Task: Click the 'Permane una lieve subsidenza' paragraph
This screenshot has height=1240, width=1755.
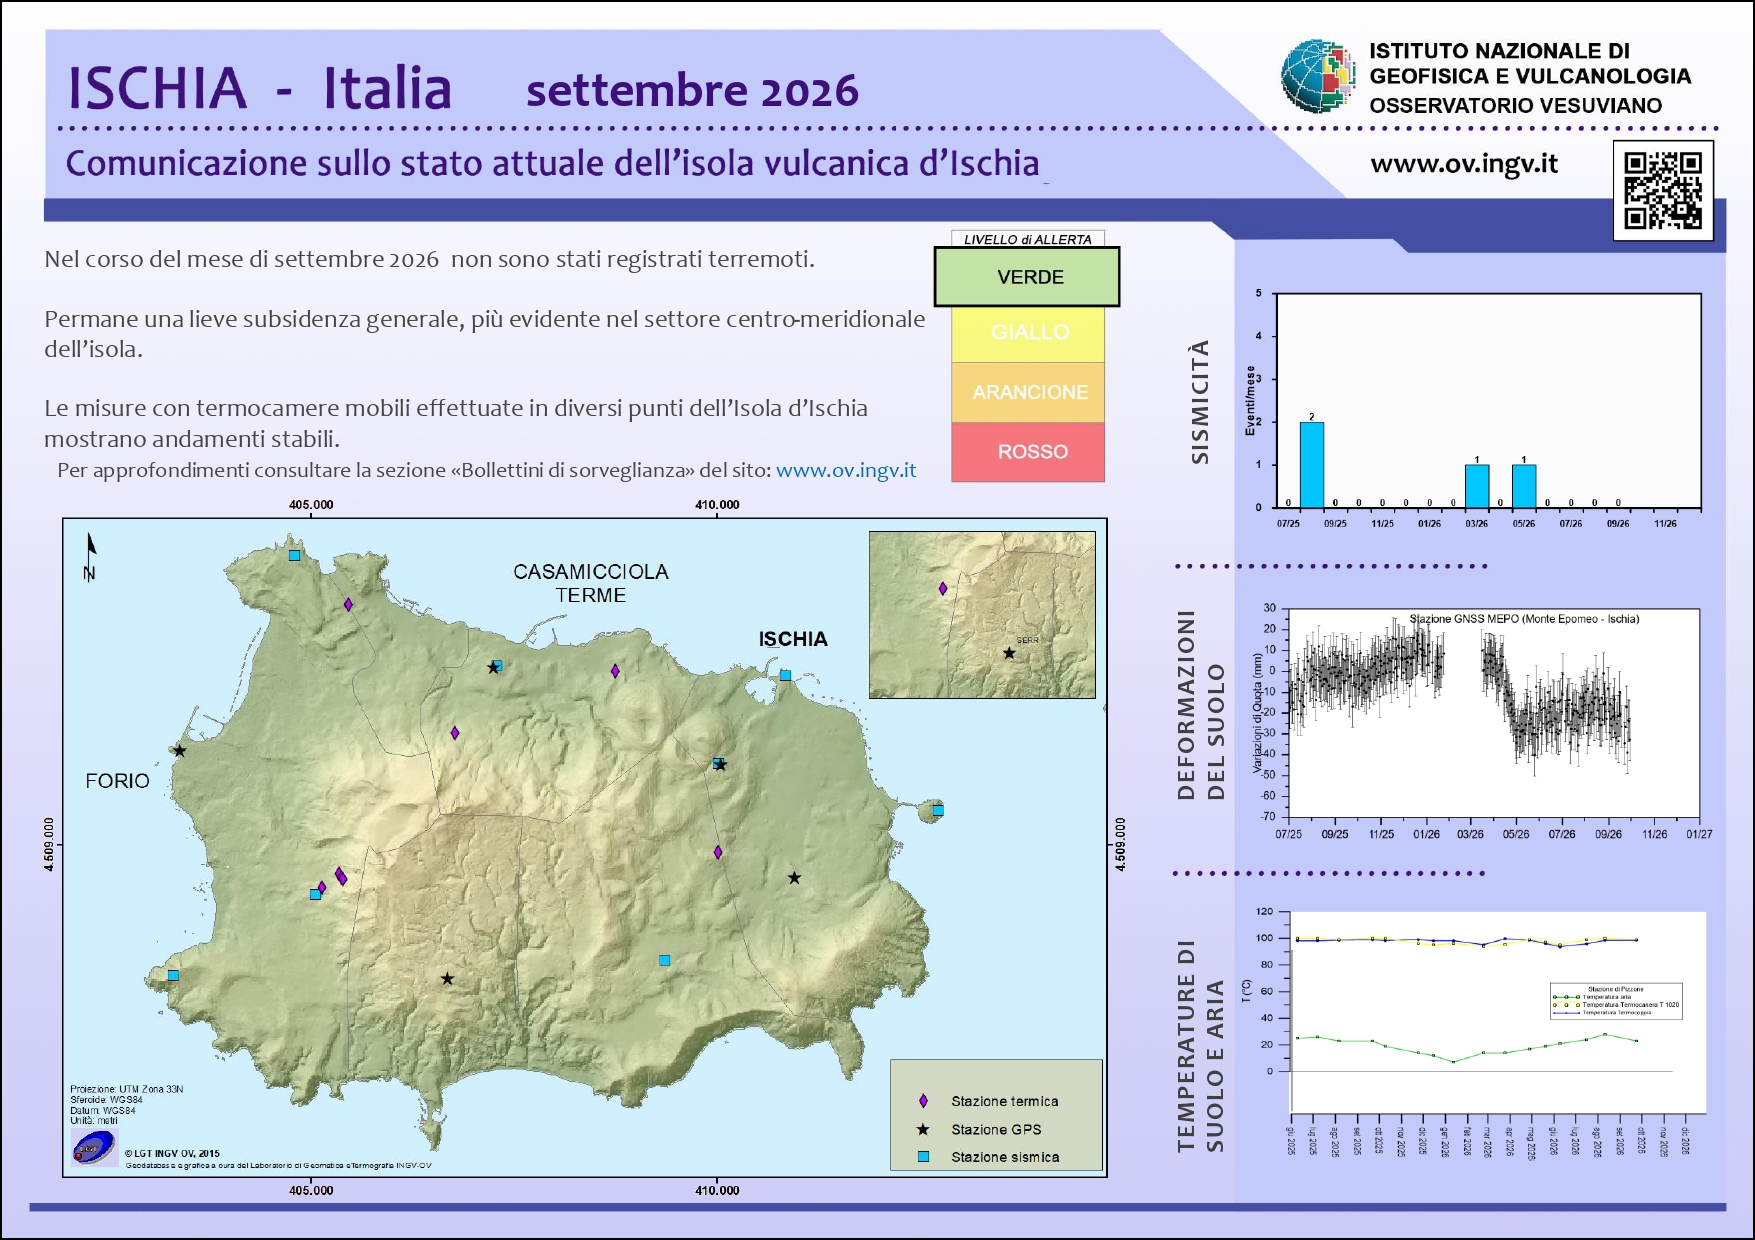Action: [x=484, y=334]
